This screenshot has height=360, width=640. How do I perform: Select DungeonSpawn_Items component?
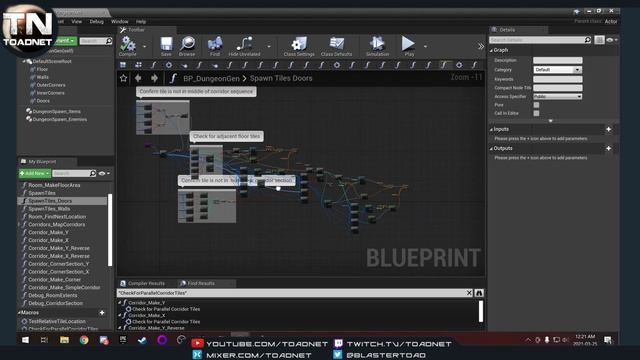point(56,111)
